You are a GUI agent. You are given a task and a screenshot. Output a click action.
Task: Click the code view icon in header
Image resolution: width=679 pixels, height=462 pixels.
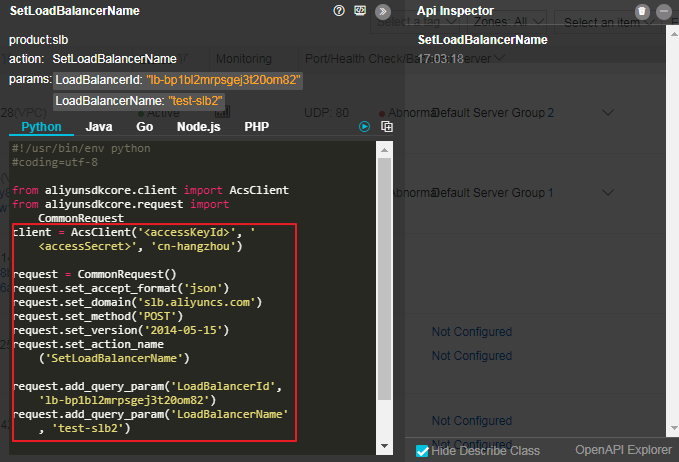[x=360, y=10]
